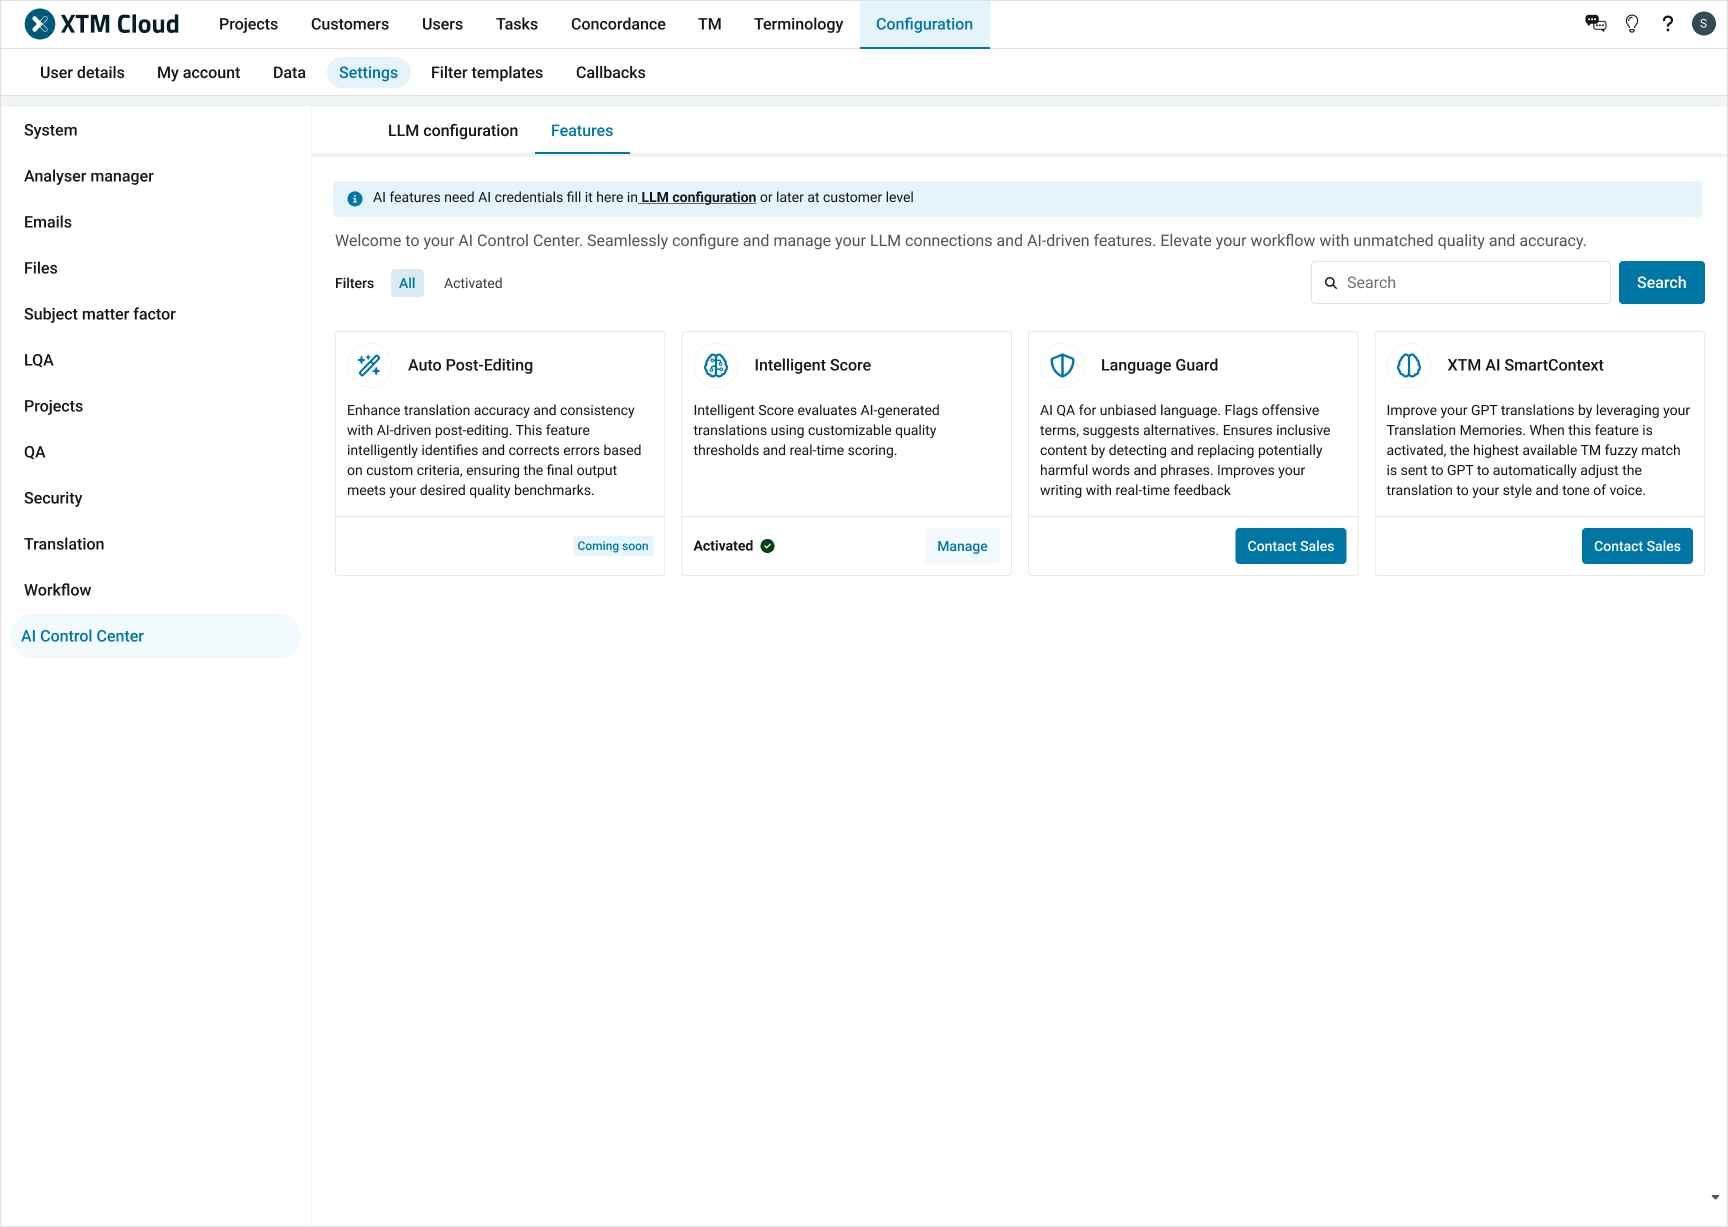The height and width of the screenshot is (1227, 1728).
Task: Select AI Control Center in sidebar
Action: 83,635
